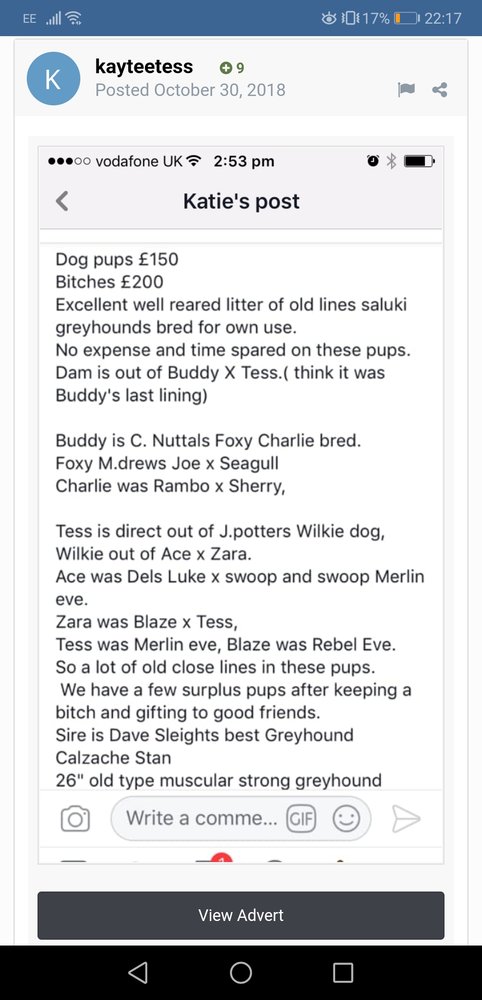Open the Posted October 30, 2018 timestamp
Screen dimensions: 482x1000
tap(190, 90)
